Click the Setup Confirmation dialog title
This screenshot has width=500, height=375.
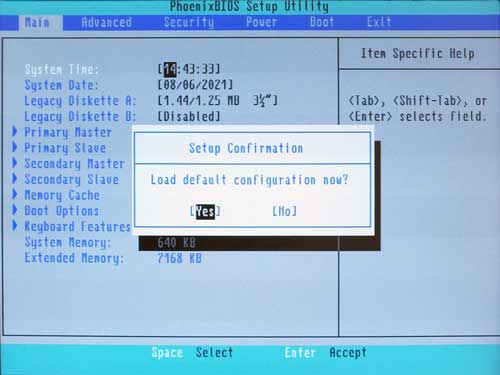pos(246,148)
